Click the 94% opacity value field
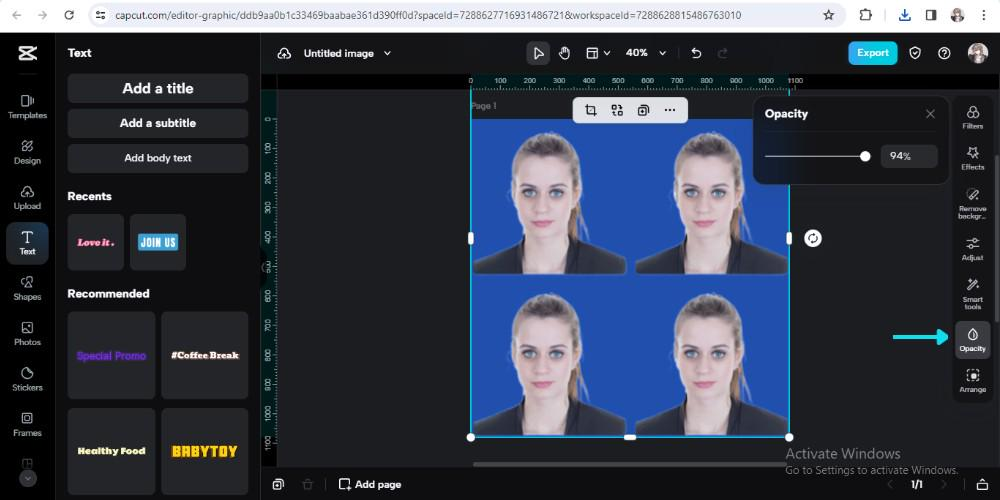The image size is (1000, 500). point(909,156)
